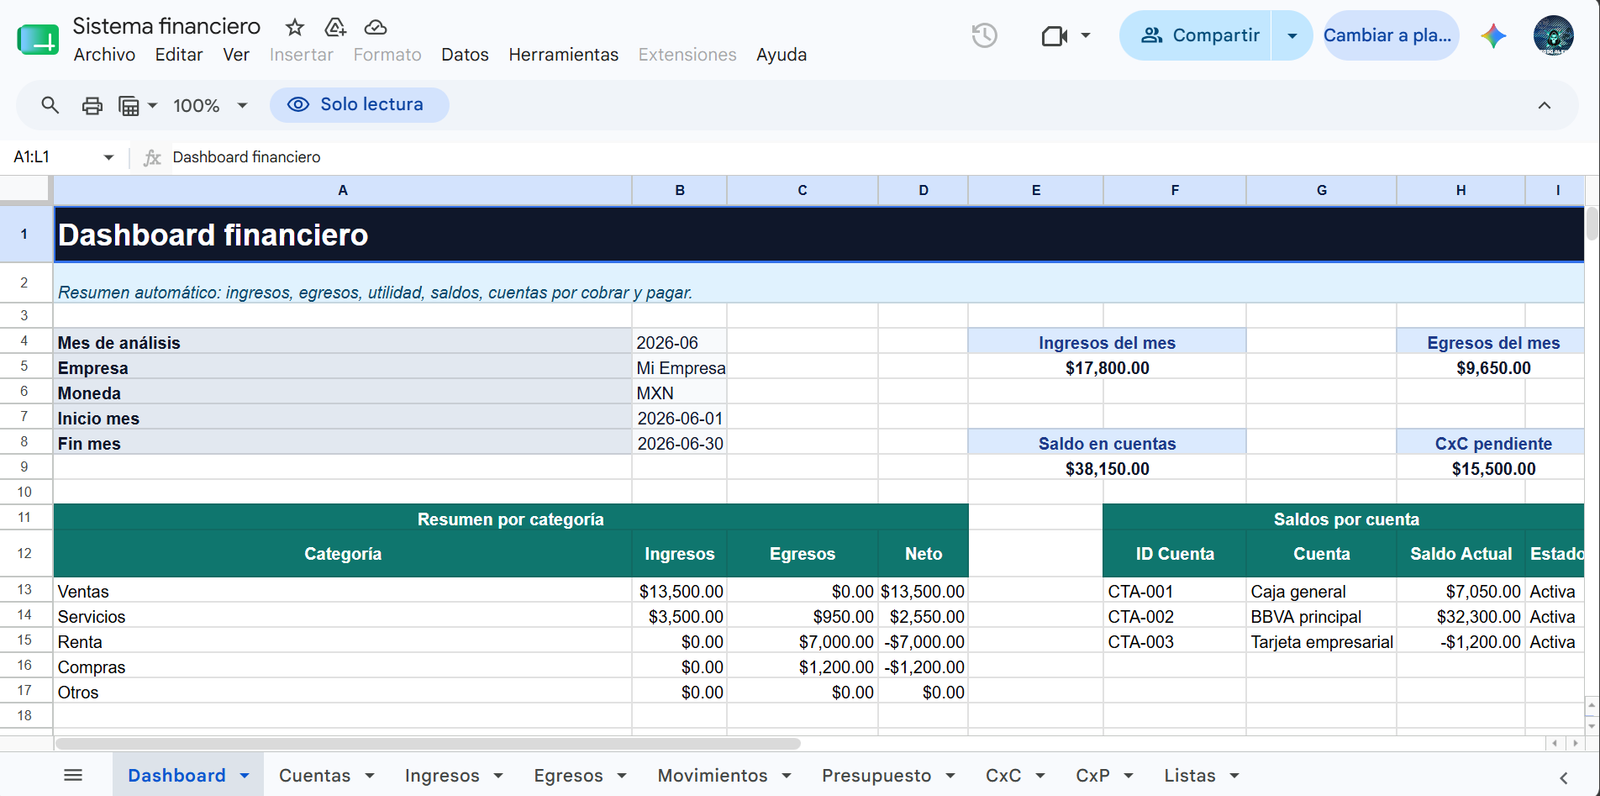Switch to the CxP sheet tab
This screenshot has width=1600, height=796.
(x=1092, y=775)
